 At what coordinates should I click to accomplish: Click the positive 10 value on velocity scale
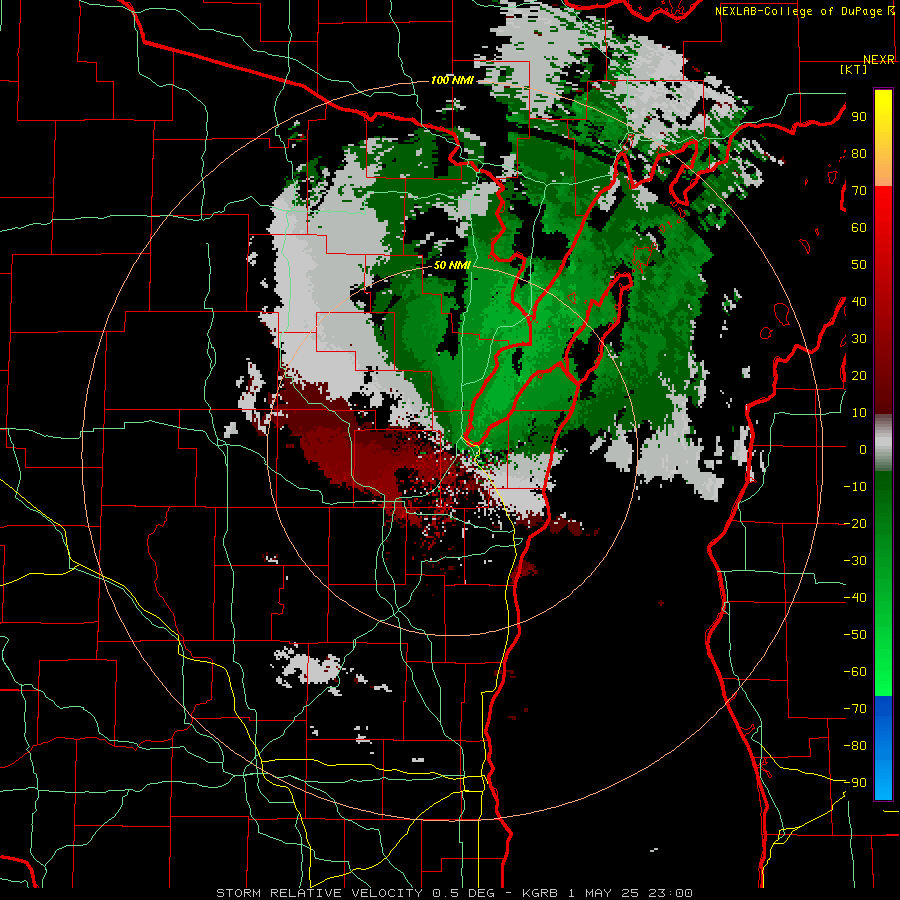tap(859, 413)
